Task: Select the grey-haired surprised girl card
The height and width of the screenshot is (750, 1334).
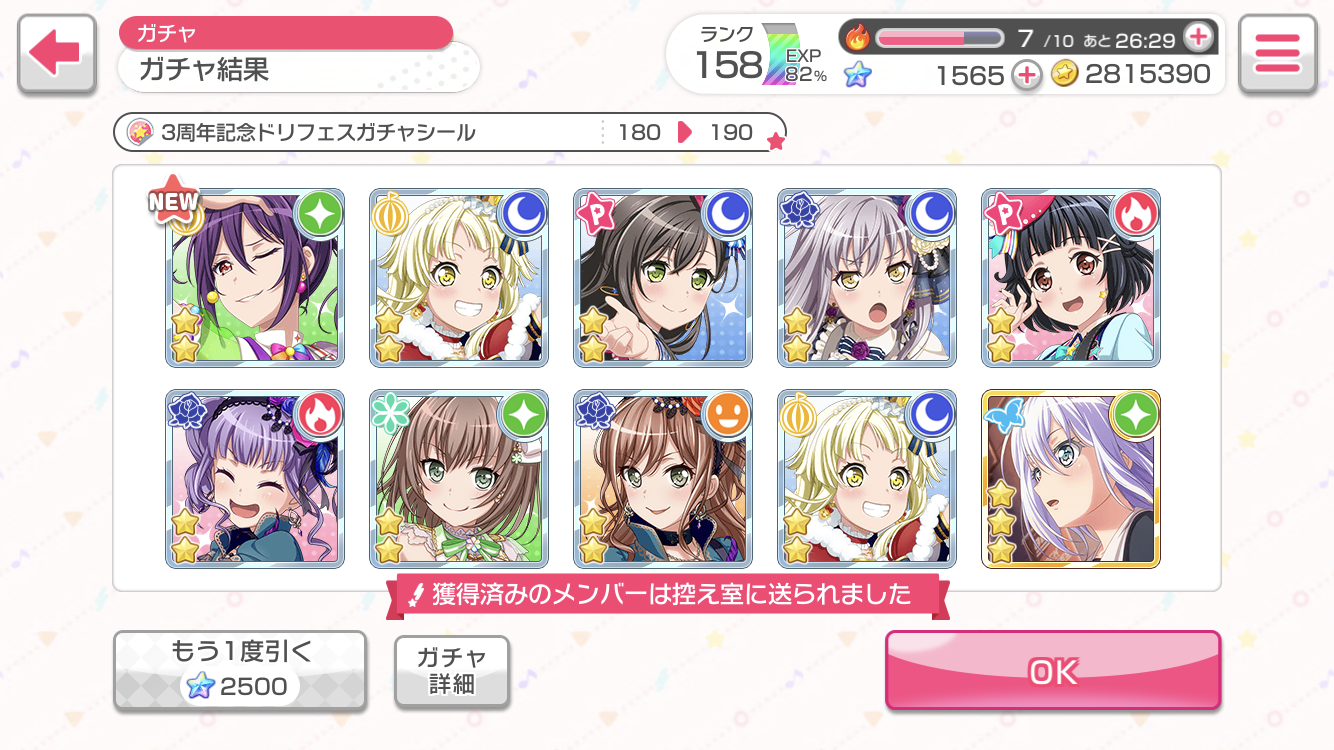Action: click(867, 277)
